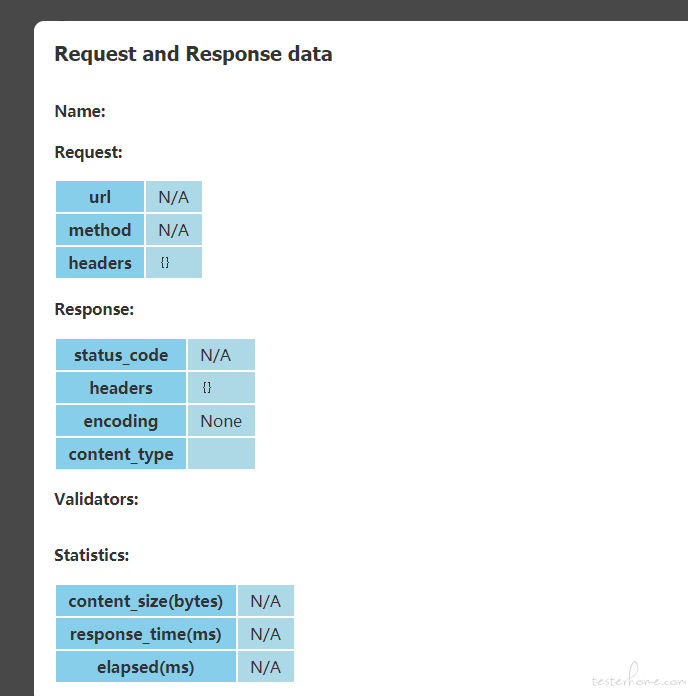The image size is (688, 696).
Task: Click the Request and Response data heading
Action: [193, 54]
